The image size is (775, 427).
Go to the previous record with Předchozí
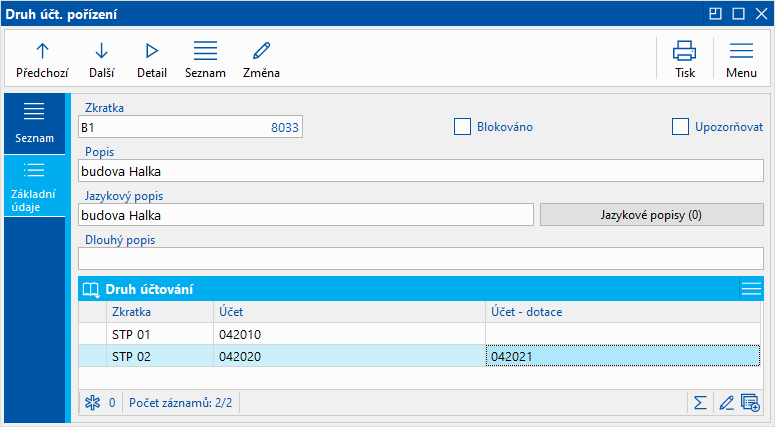[x=42, y=60]
